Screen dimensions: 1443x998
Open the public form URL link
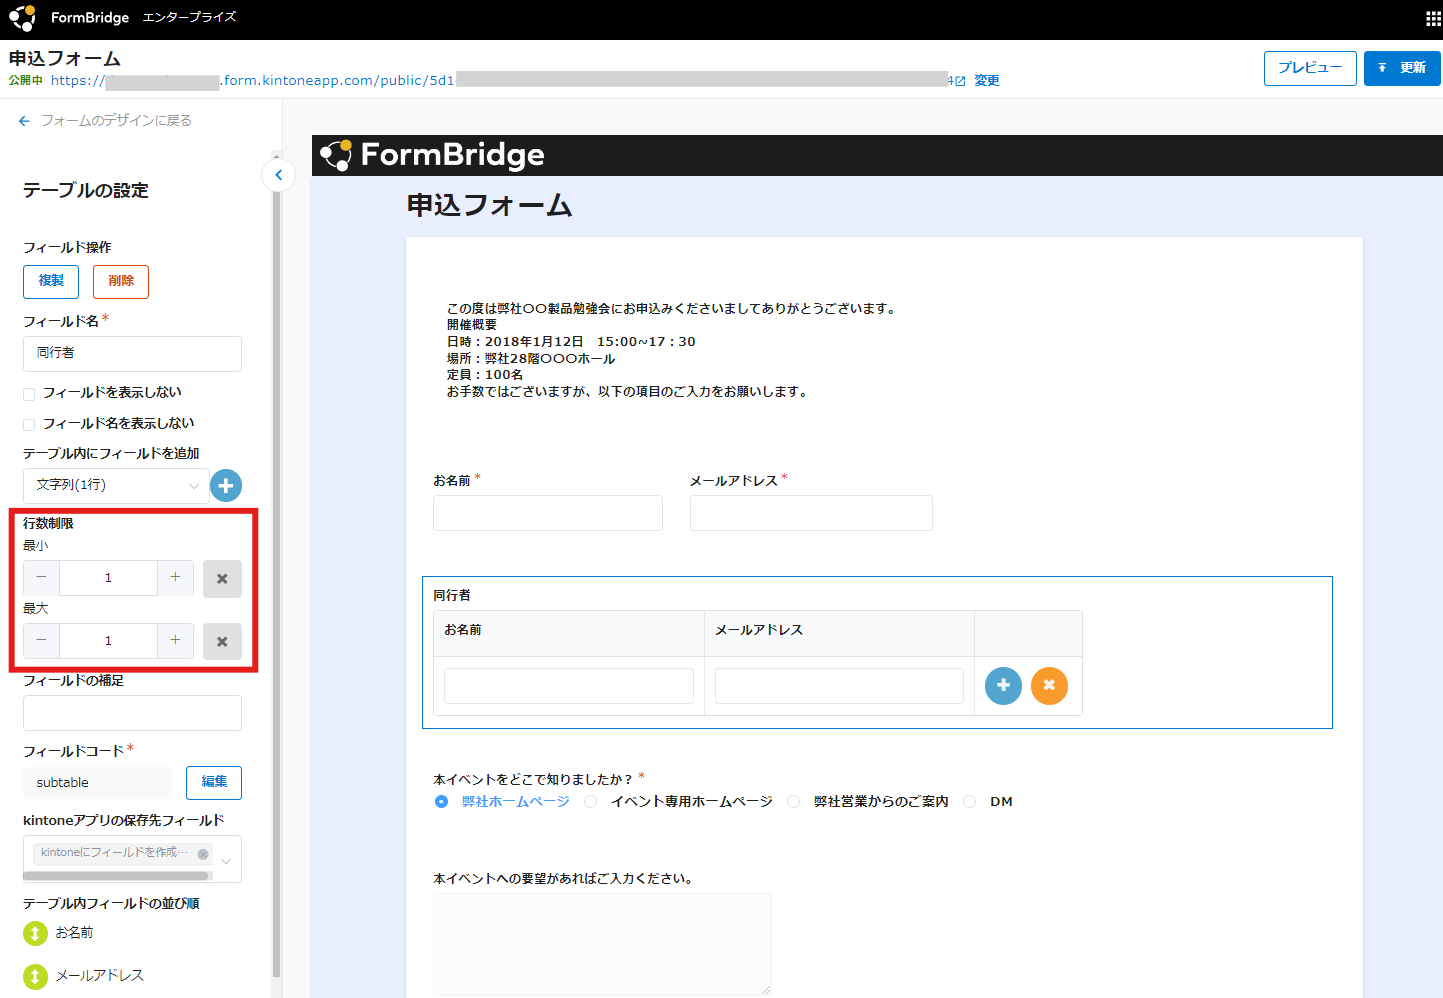(x=500, y=81)
